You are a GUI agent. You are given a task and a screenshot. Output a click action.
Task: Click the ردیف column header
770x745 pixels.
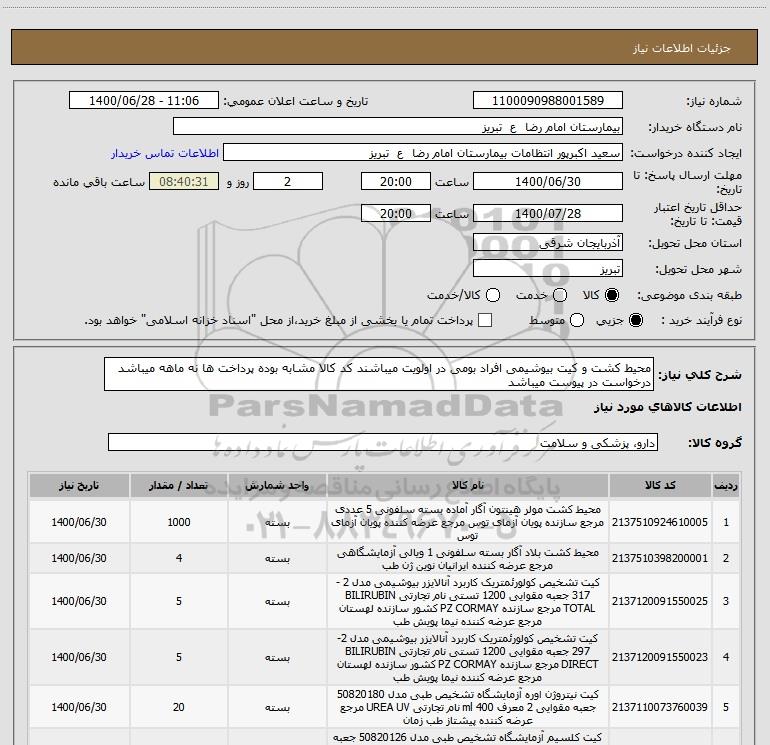[x=726, y=485]
